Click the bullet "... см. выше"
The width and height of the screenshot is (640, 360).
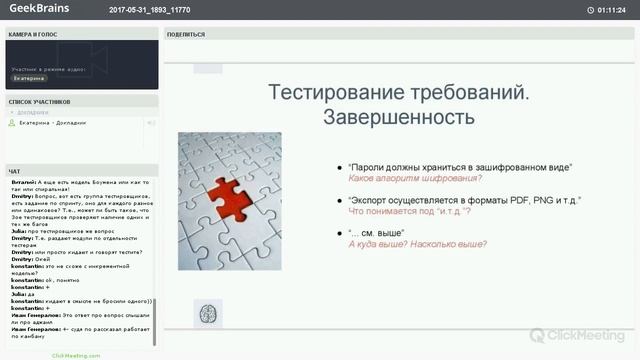click(x=376, y=233)
